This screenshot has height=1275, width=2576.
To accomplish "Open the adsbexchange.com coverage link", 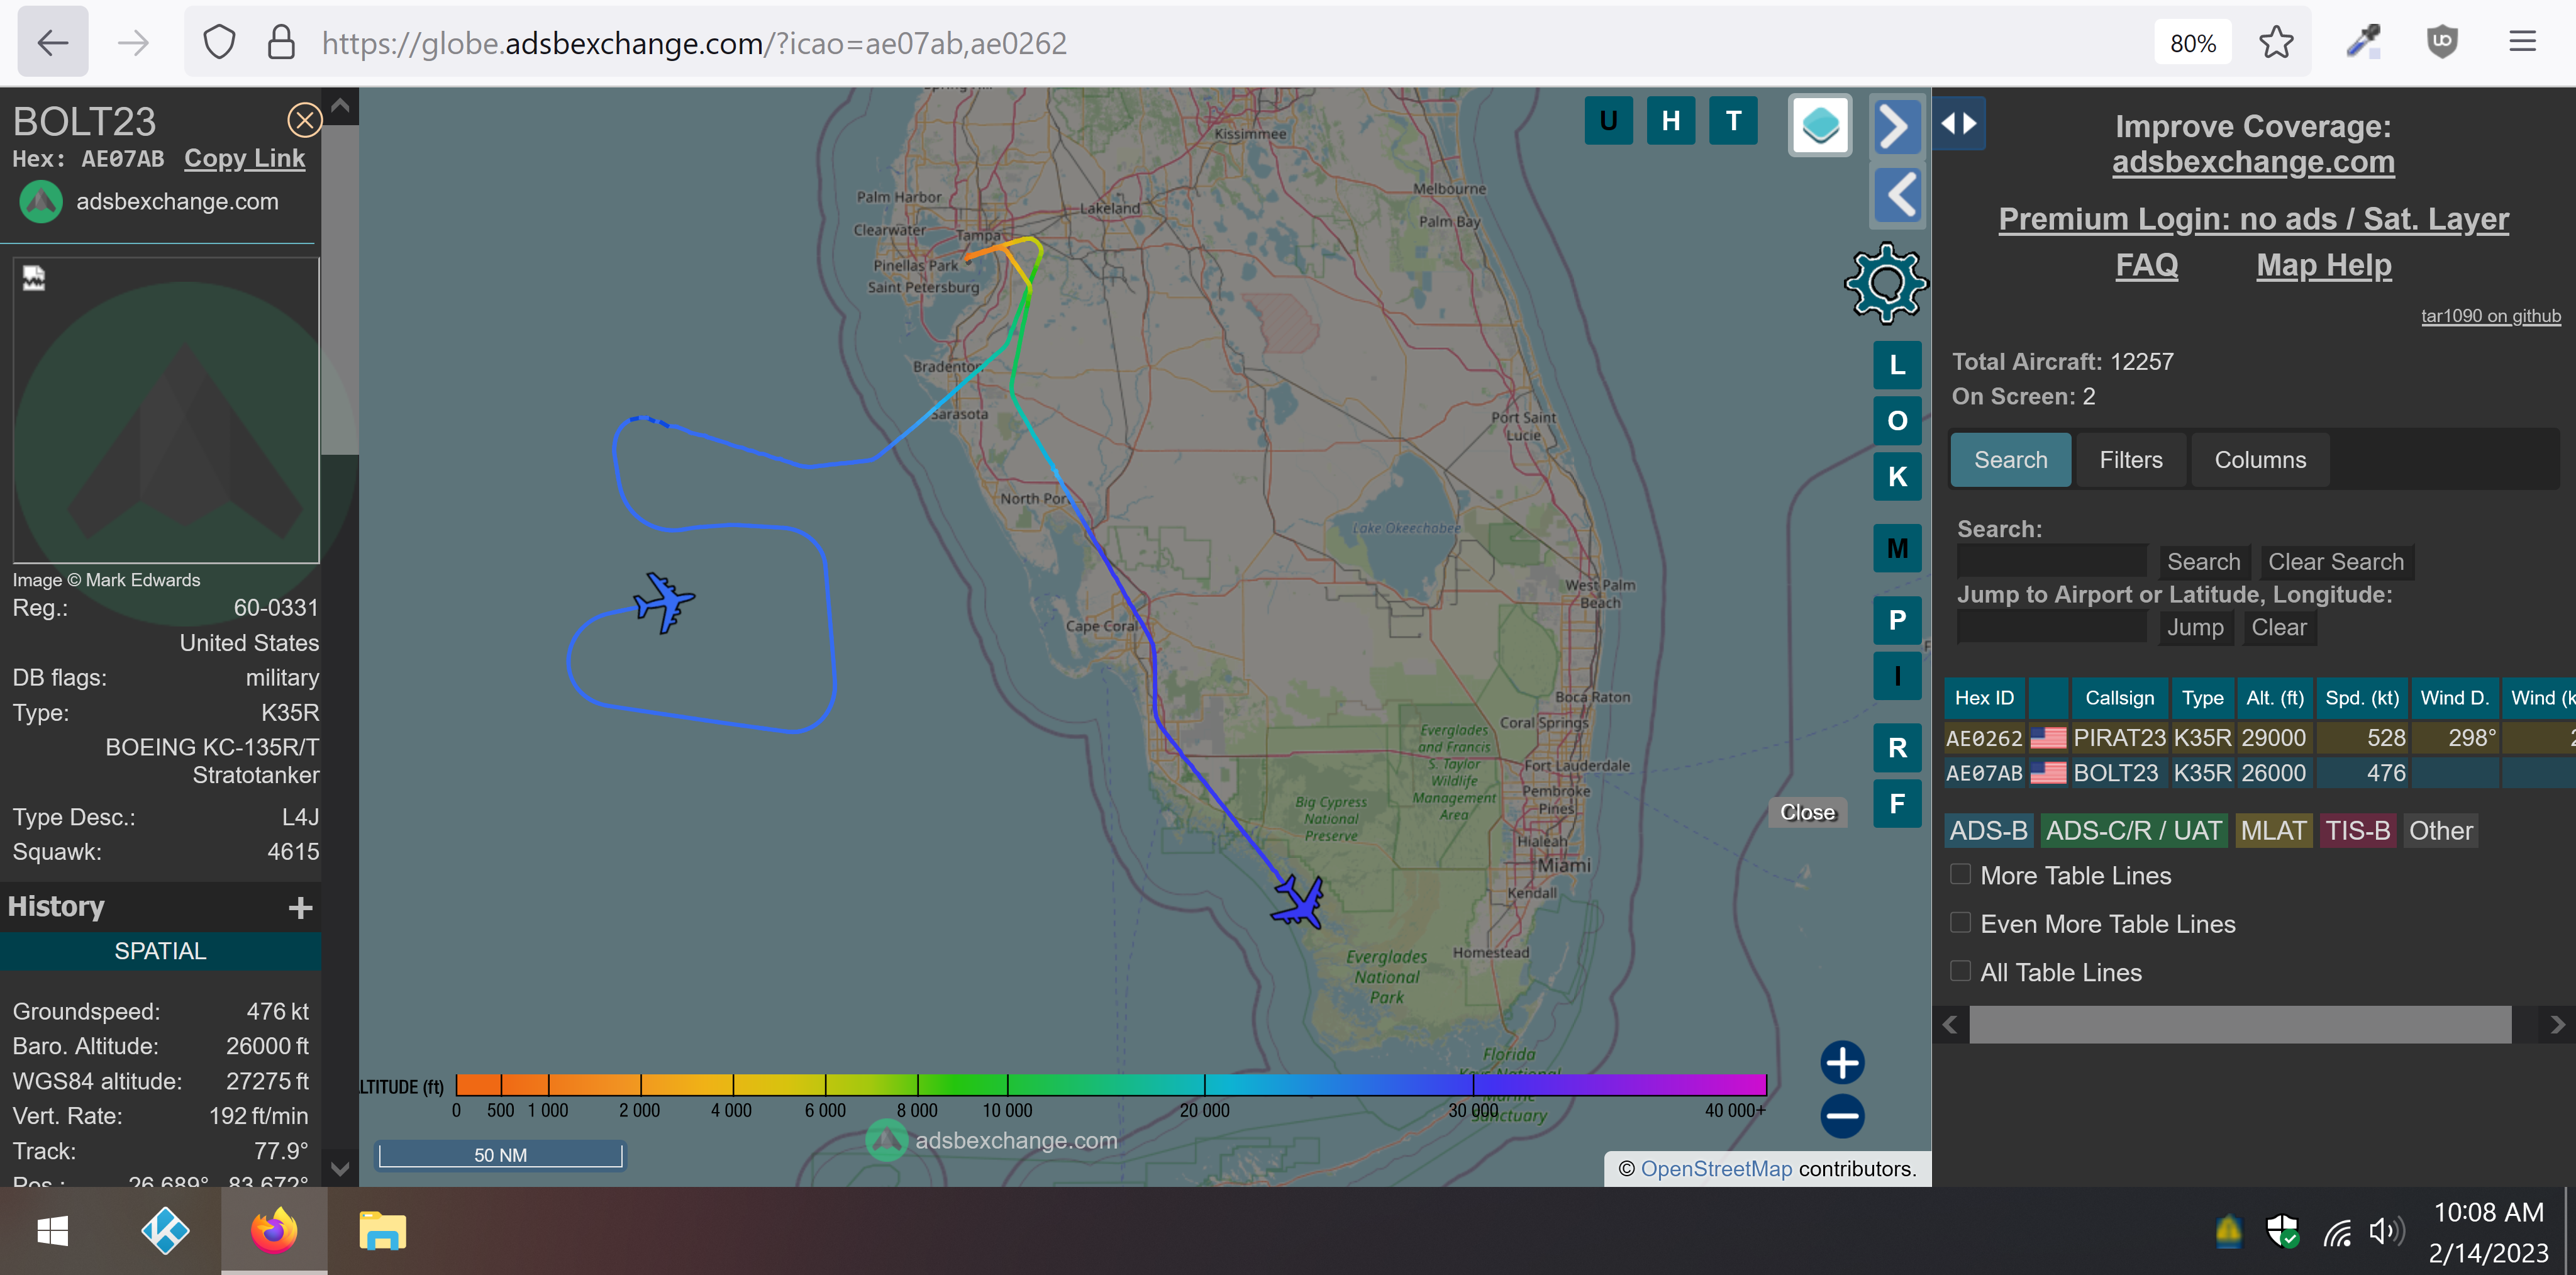I will click(x=2252, y=162).
